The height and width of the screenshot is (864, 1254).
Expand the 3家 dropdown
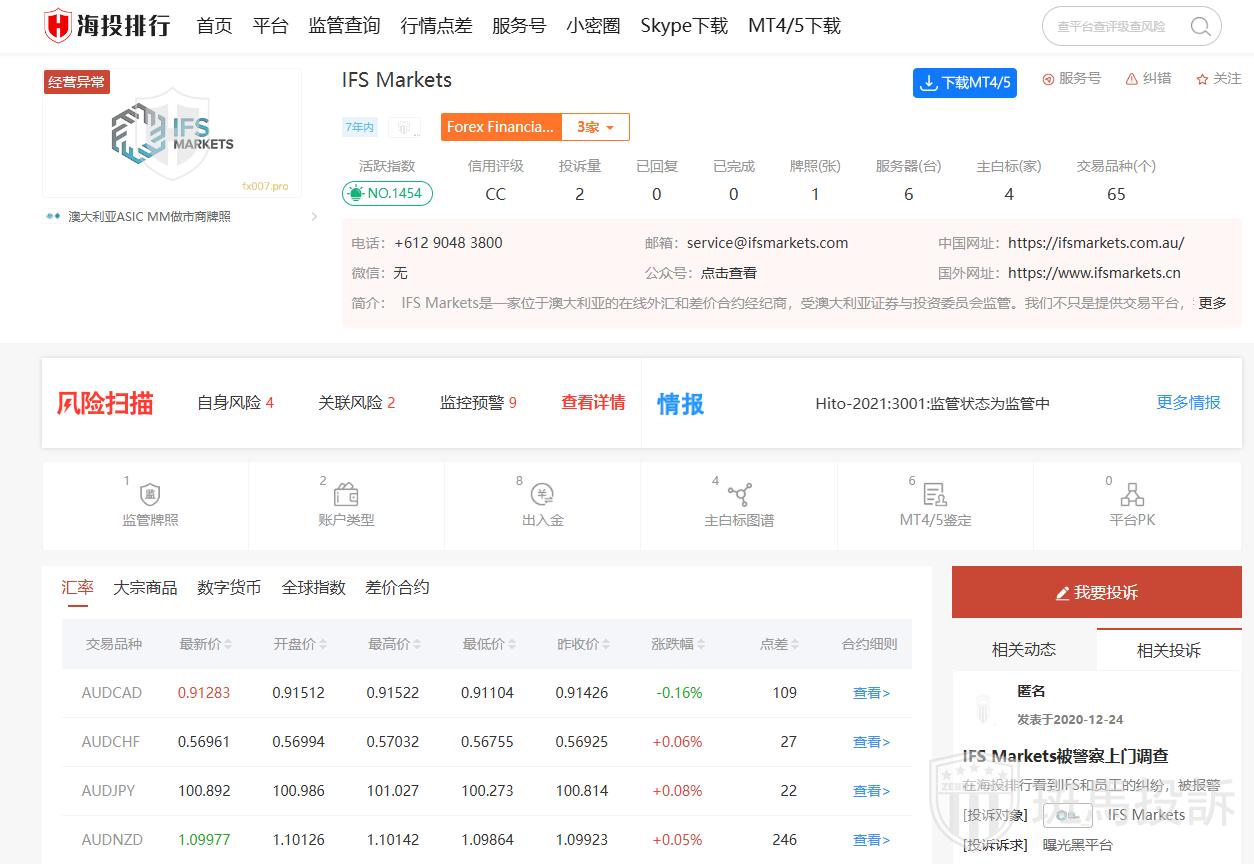595,127
